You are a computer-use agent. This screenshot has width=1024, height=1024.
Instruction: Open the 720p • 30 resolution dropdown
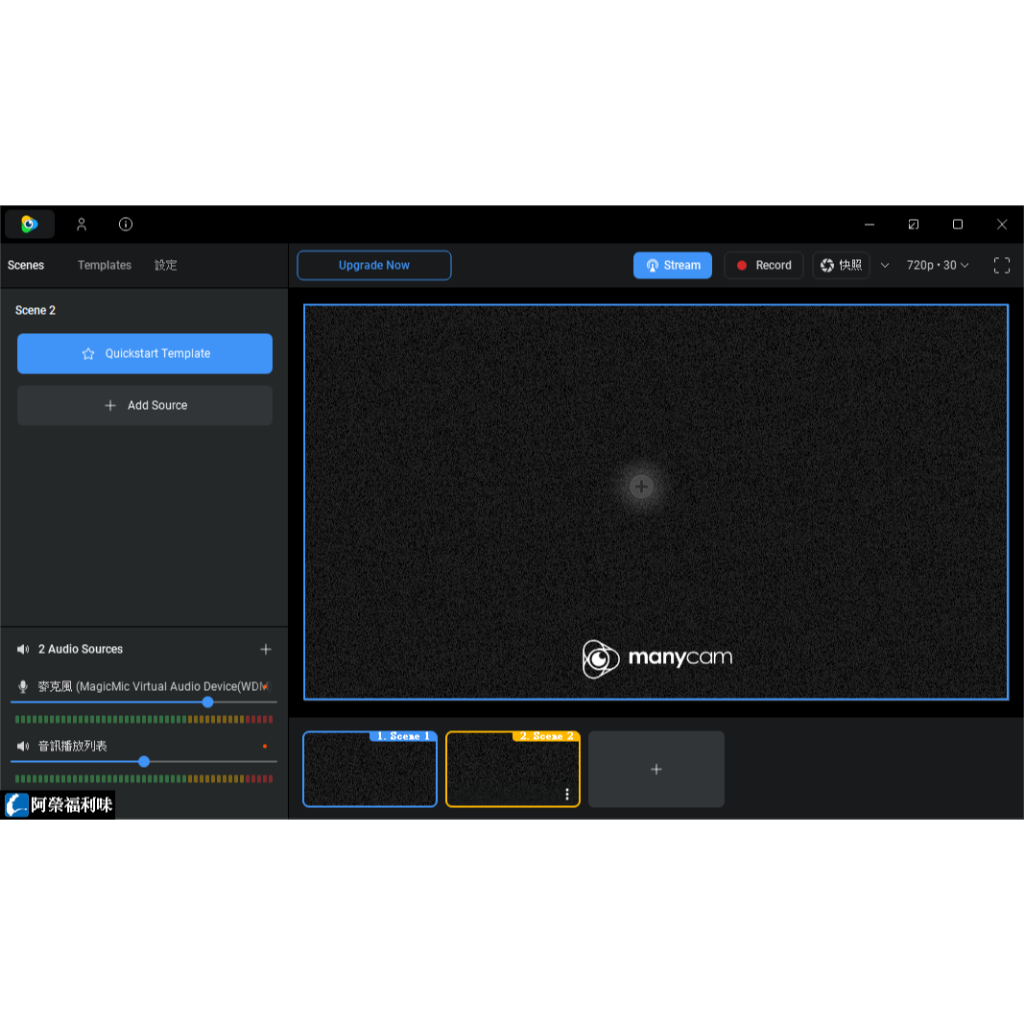pyautogui.click(x=936, y=265)
